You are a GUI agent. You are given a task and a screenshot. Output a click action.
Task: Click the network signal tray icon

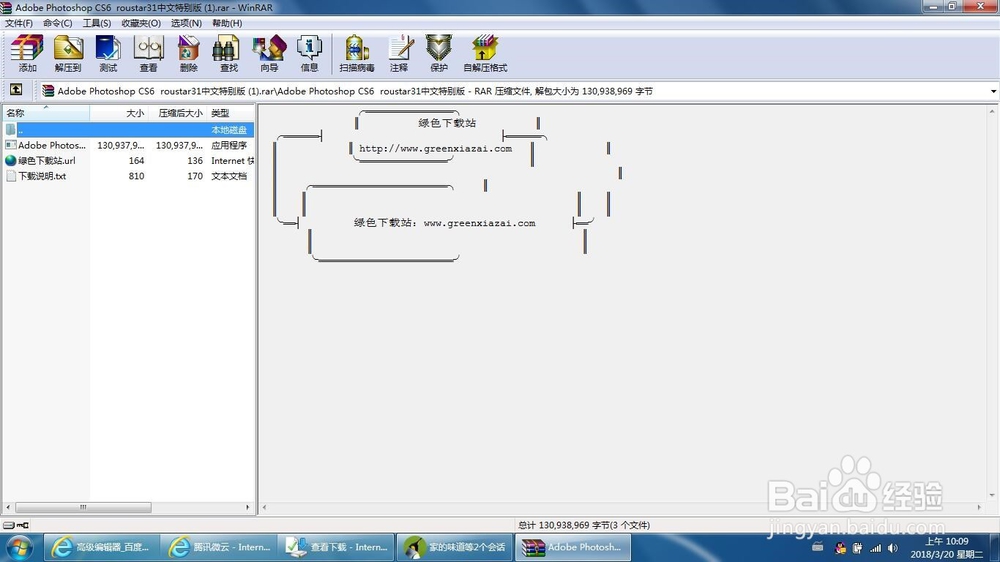coord(876,548)
